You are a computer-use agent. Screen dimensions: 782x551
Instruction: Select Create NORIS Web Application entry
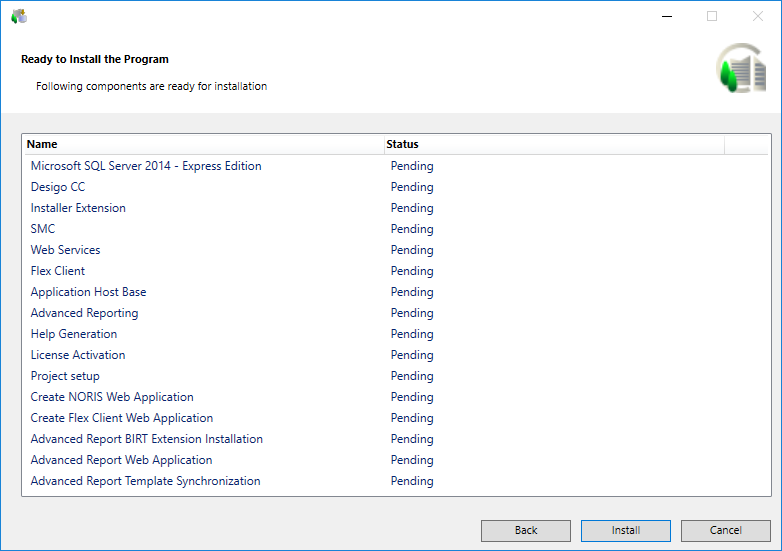click(112, 397)
